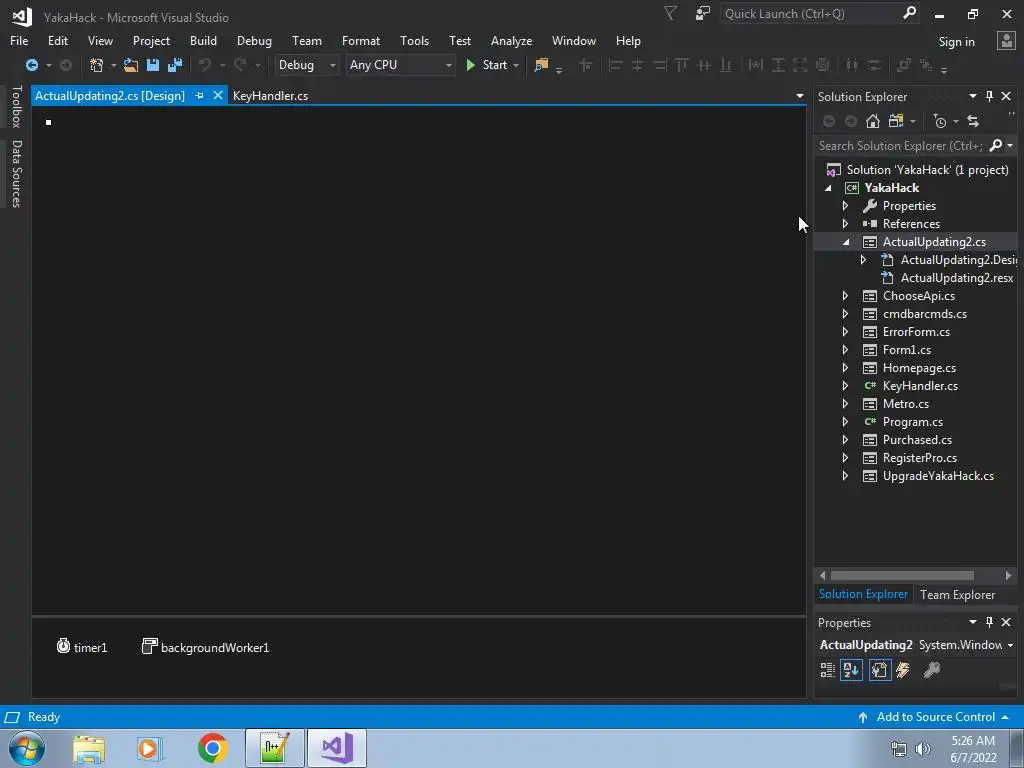The height and width of the screenshot is (768, 1024).
Task: Click the Sign in link
Action: (x=956, y=42)
